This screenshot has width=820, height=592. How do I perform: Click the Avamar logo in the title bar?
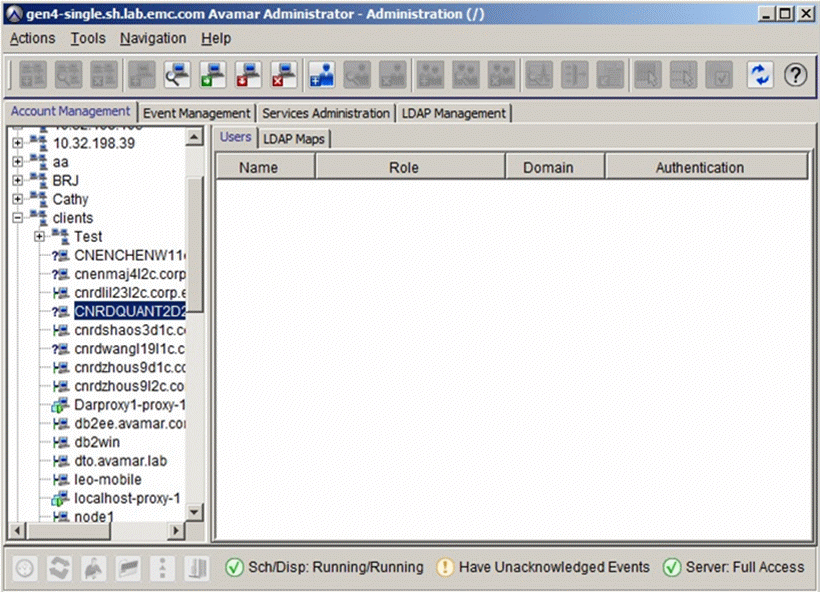(x=12, y=13)
